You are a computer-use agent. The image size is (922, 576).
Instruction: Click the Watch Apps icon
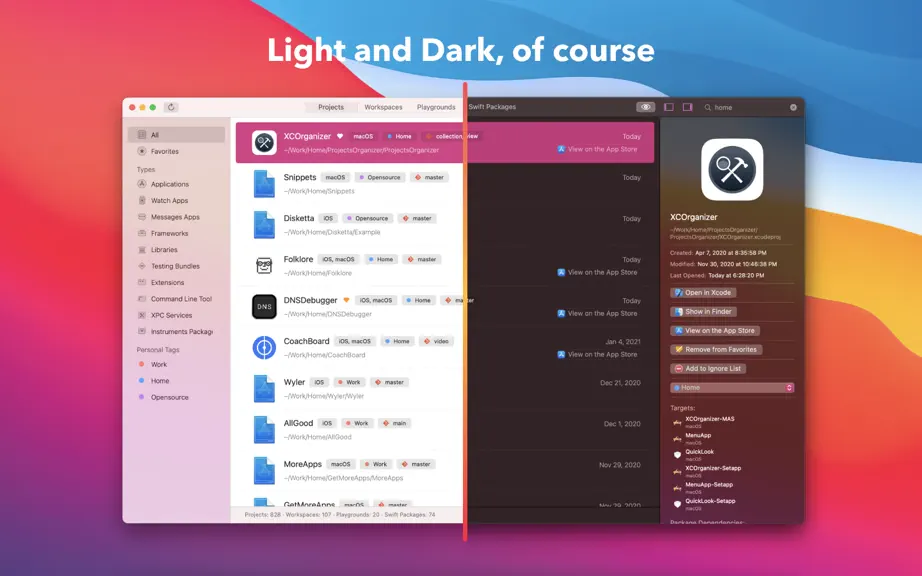point(142,200)
